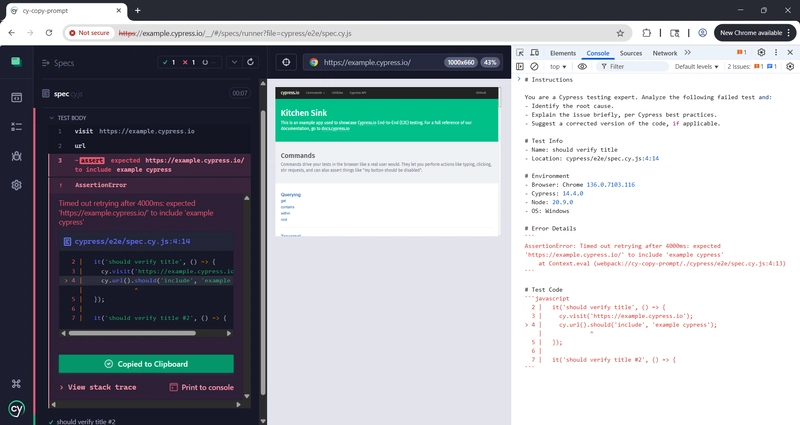The width and height of the screenshot is (800, 425).
Task: Click the console Filter input field
Action: [635, 67]
